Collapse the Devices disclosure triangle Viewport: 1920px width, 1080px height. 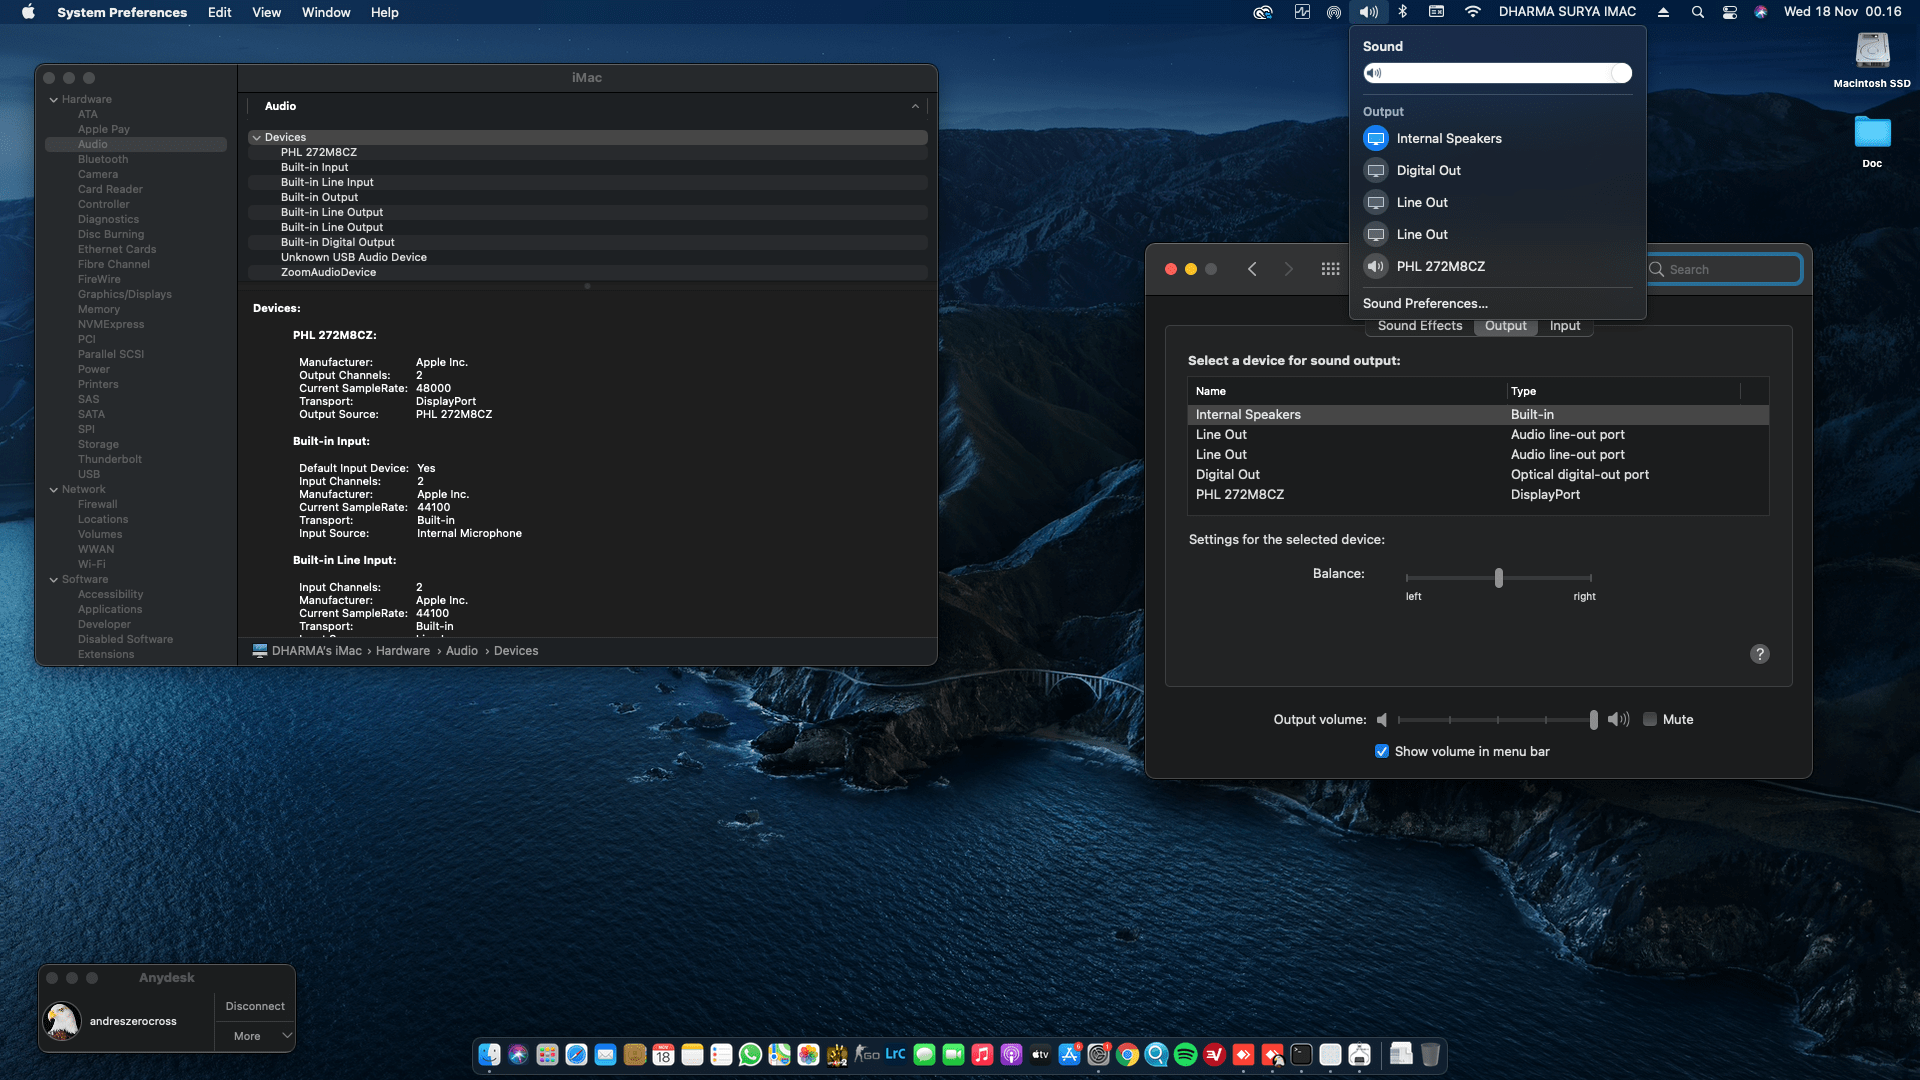tap(257, 138)
